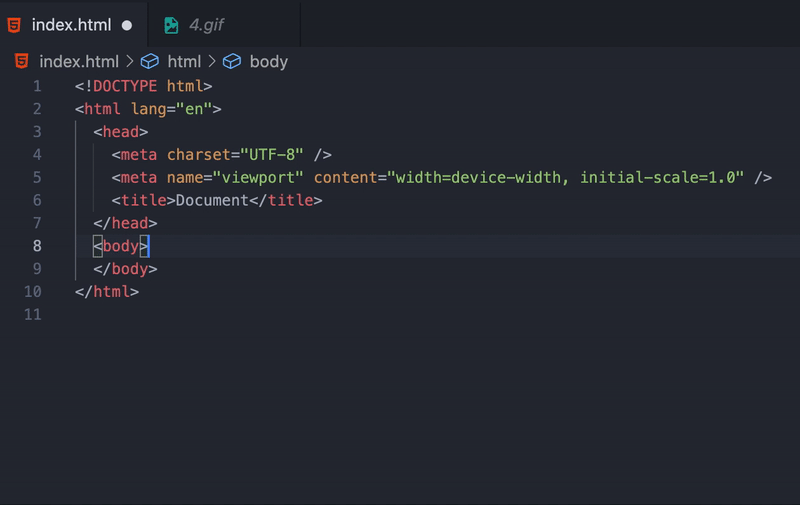Click the "viewport" name value
Image resolution: width=800 pixels, height=505 pixels.
click(x=258, y=178)
